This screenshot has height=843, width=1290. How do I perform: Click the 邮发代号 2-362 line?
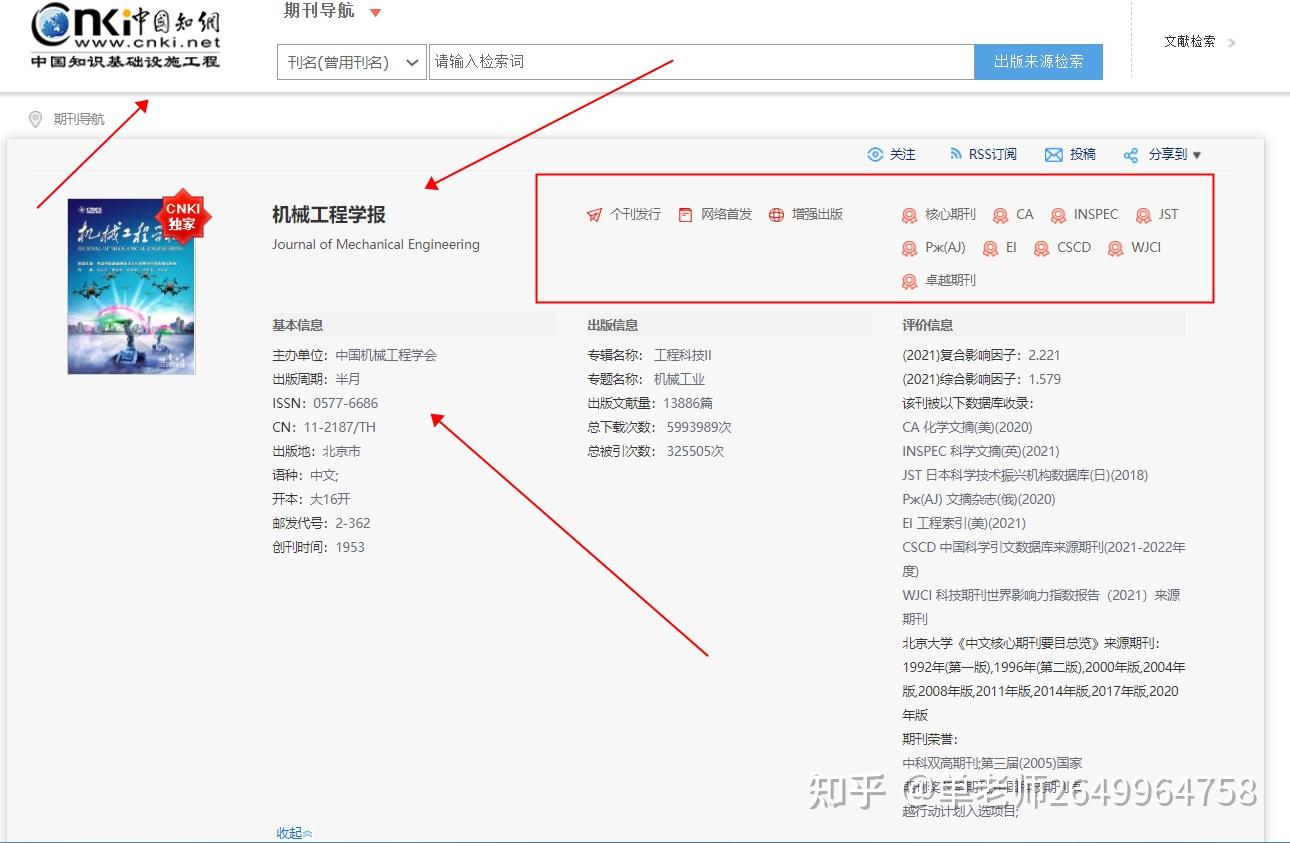pyautogui.click(x=321, y=523)
